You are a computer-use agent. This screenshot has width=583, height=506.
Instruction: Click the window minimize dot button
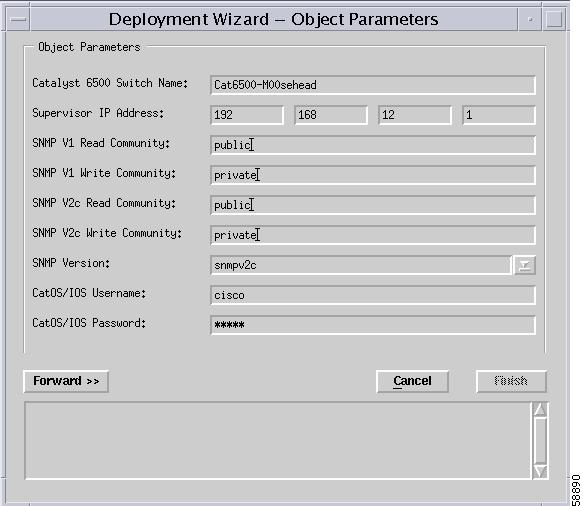coord(530,19)
